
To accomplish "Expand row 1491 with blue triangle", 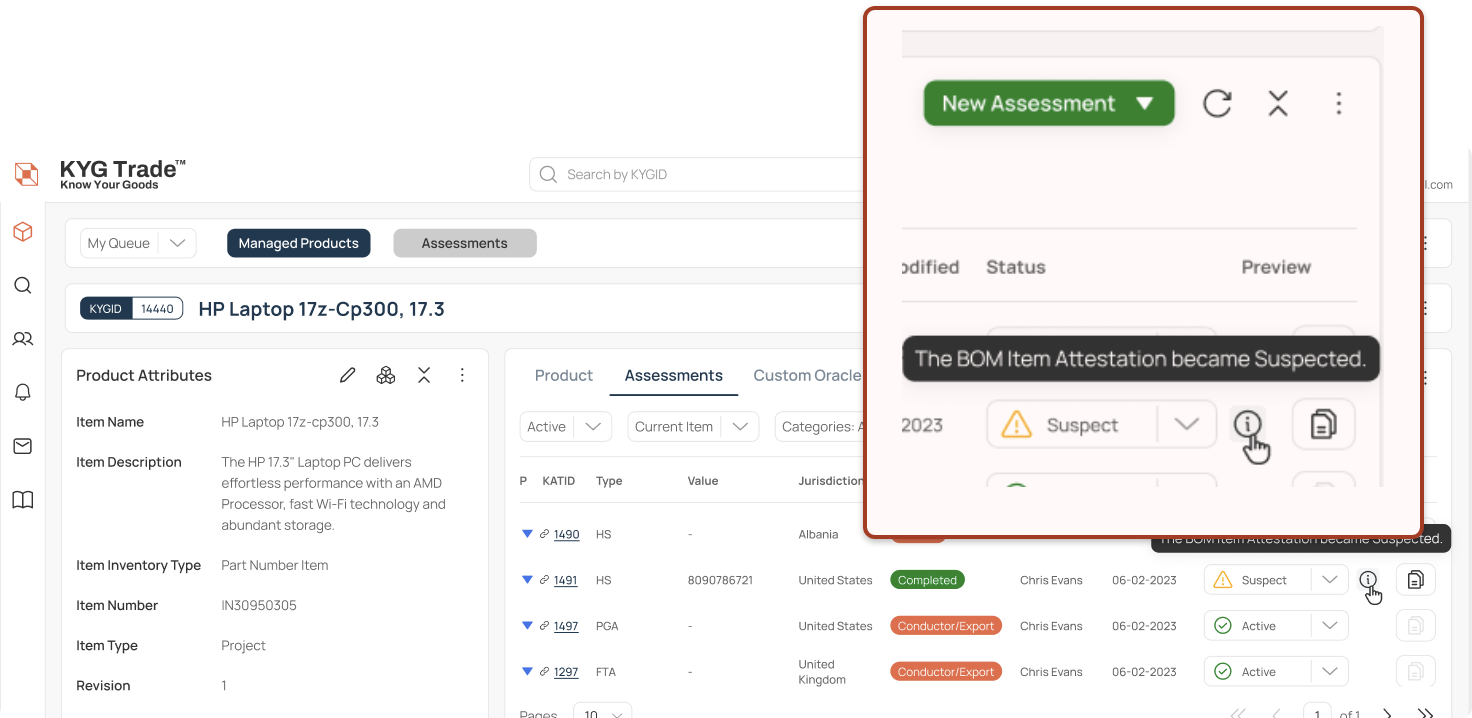I will [x=527, y=580].
